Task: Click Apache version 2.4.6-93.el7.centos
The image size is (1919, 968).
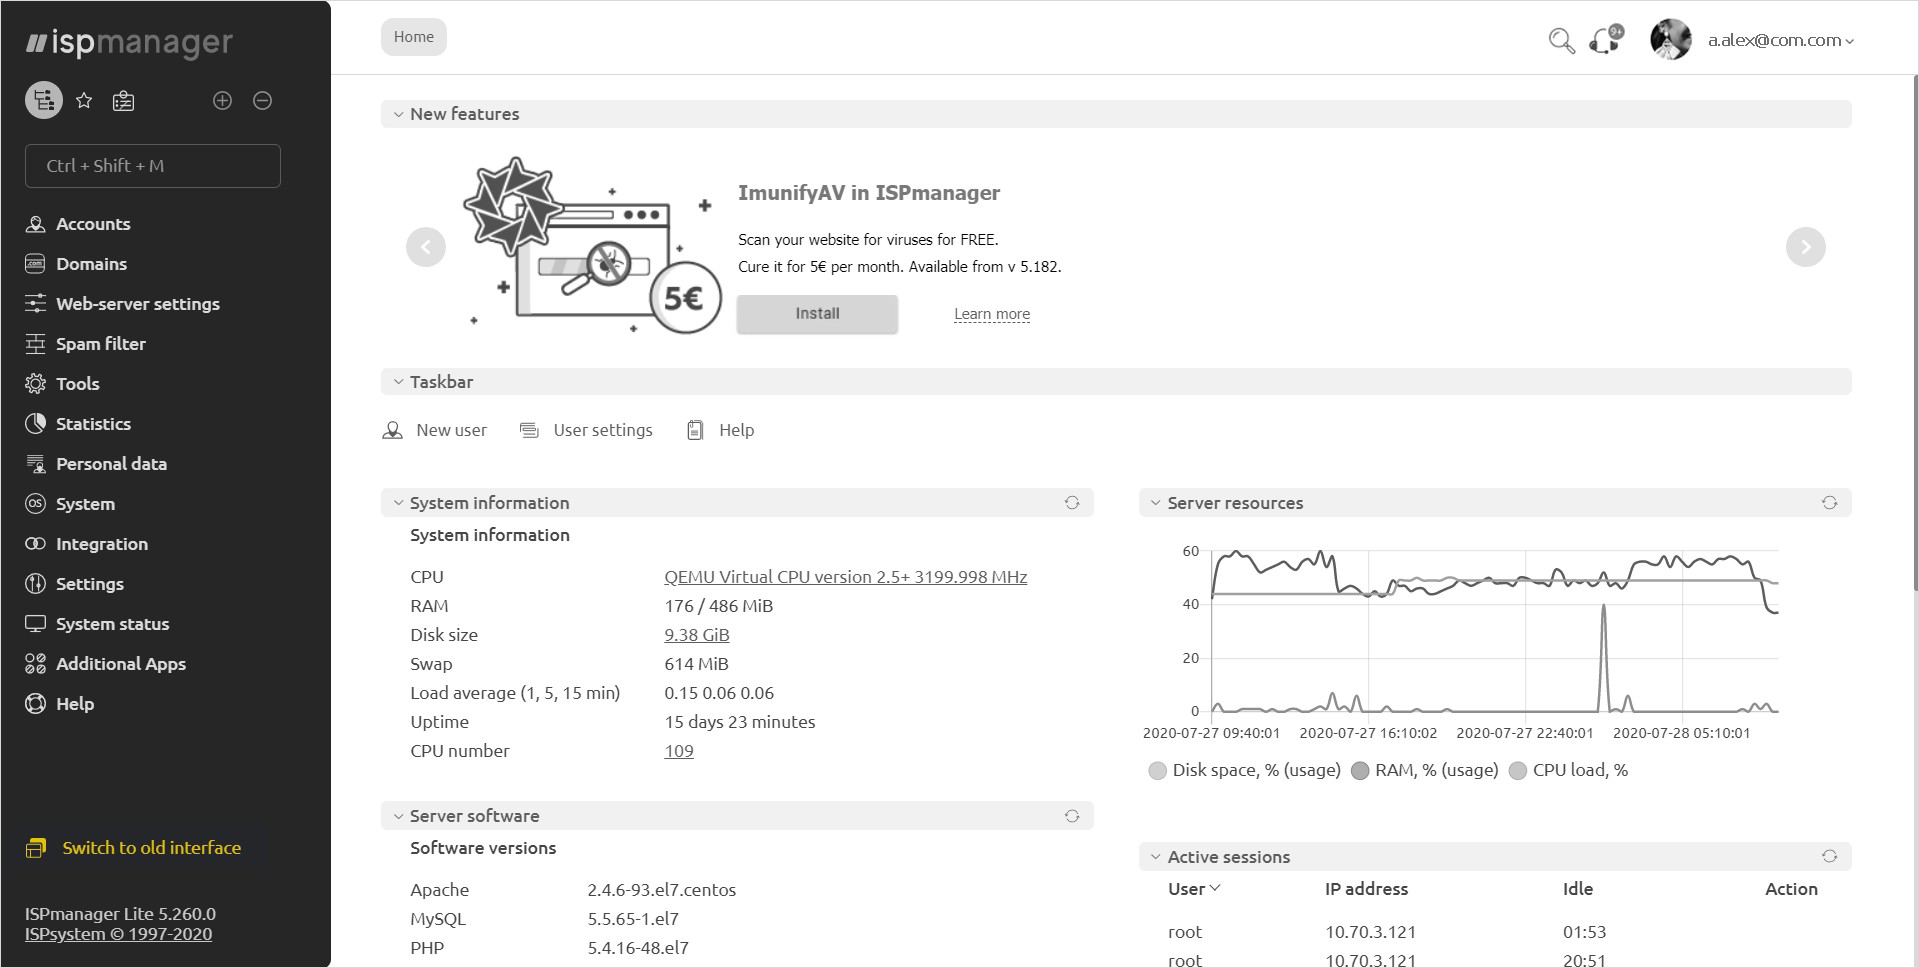Action: (x=662, y=890)
